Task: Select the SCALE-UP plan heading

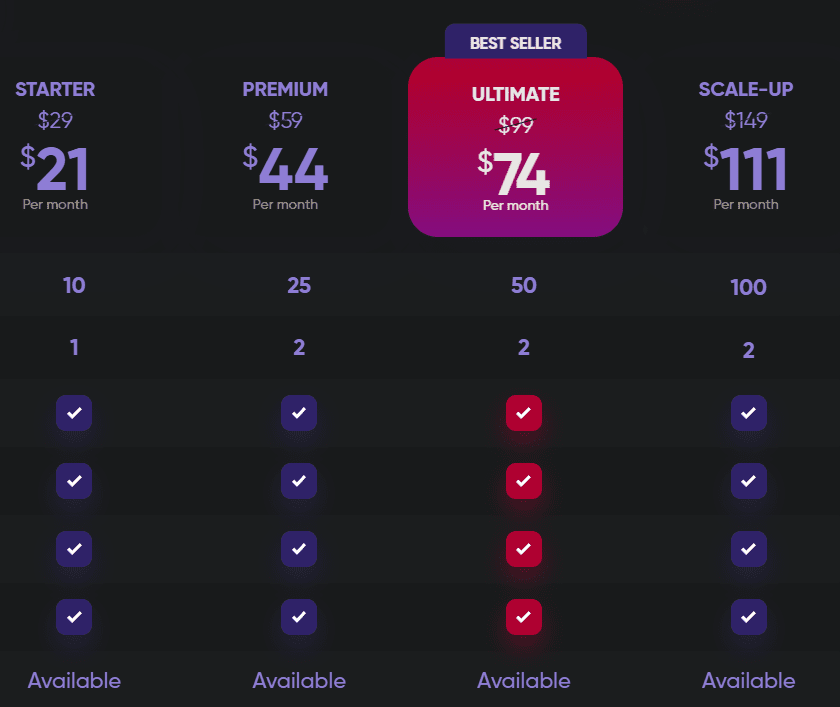Action: (746, 89)
